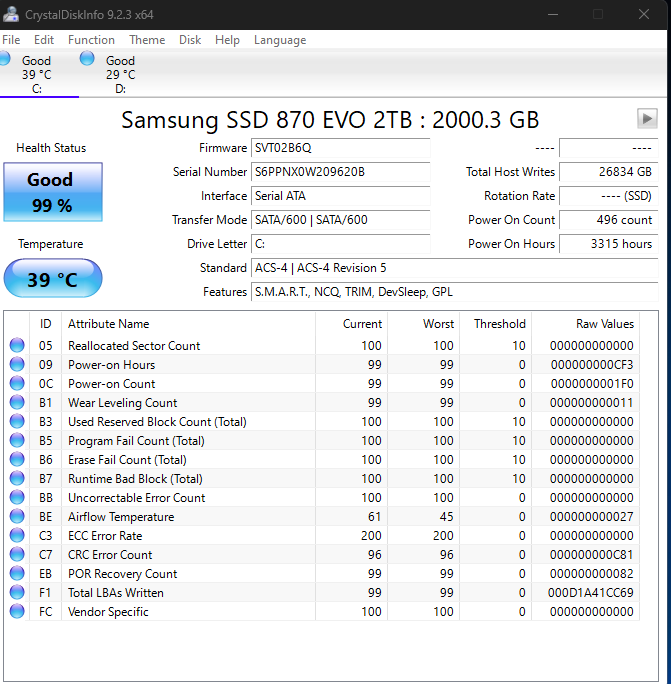Minimize the CrystalDiskInfo window
The image size is (671, 684).
(x=553, y=14)
